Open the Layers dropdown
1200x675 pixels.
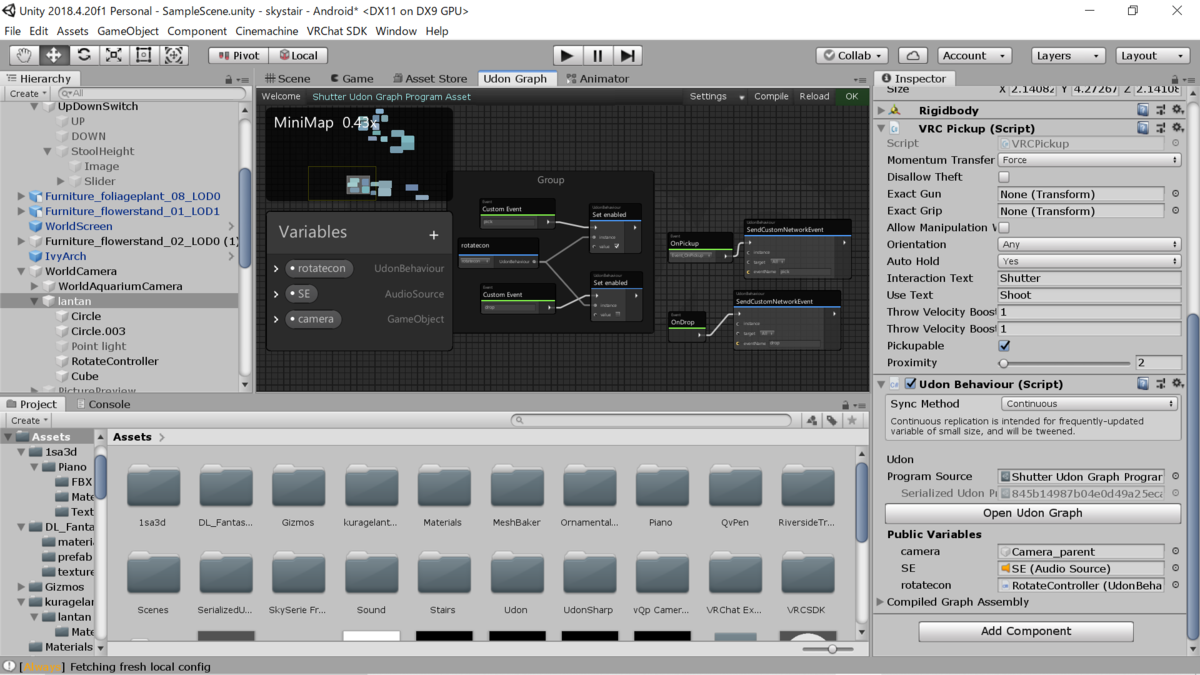(1069, 56)
